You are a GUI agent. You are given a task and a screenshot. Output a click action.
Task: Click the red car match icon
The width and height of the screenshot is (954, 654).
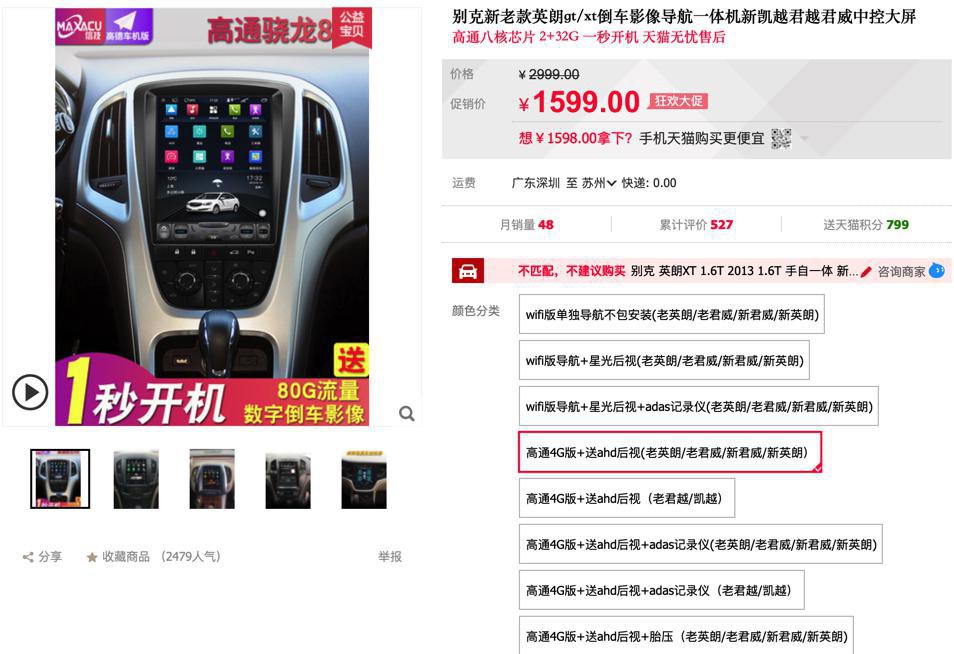click(467, 271)
